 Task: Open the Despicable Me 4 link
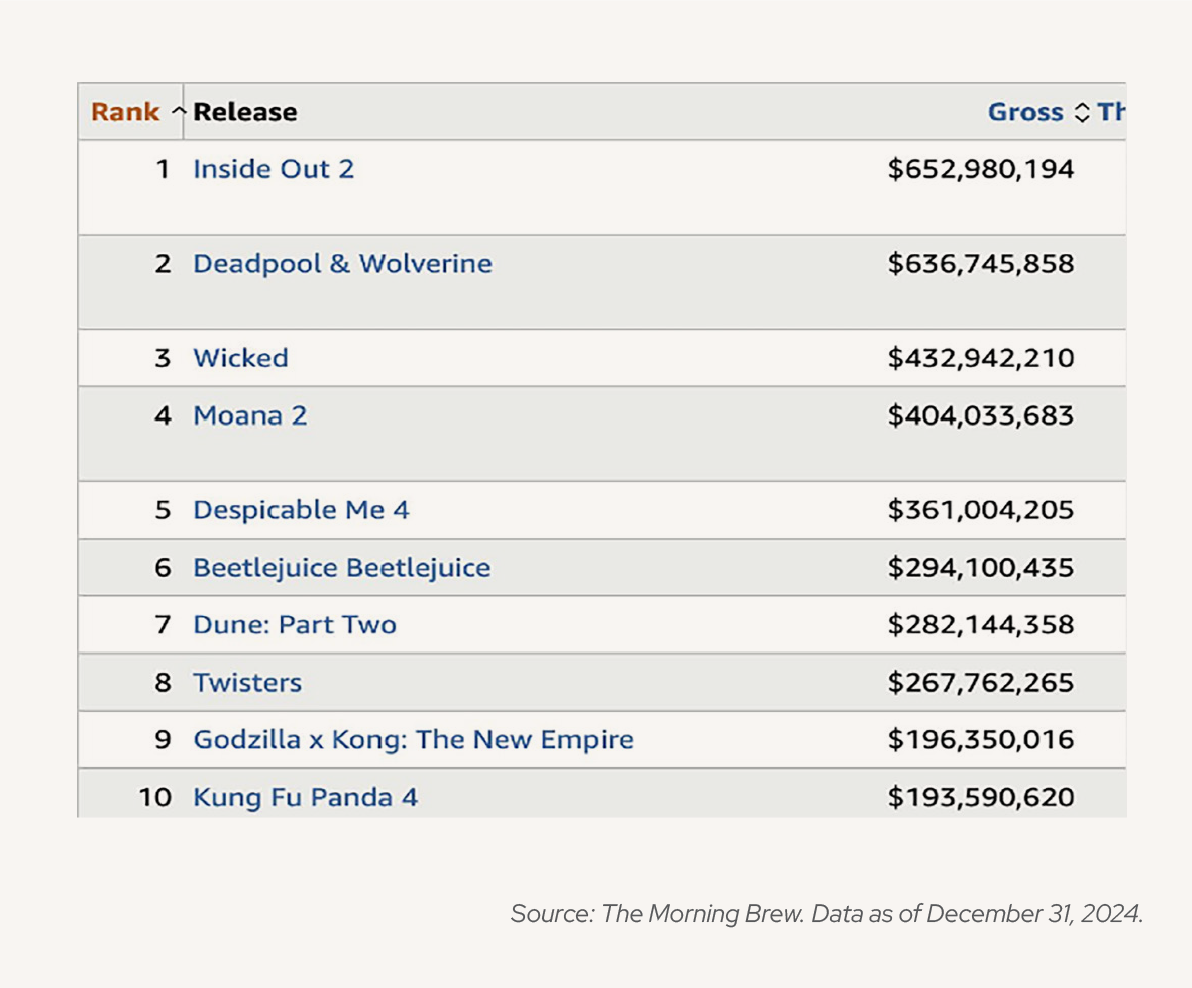[x=301, y=510]
